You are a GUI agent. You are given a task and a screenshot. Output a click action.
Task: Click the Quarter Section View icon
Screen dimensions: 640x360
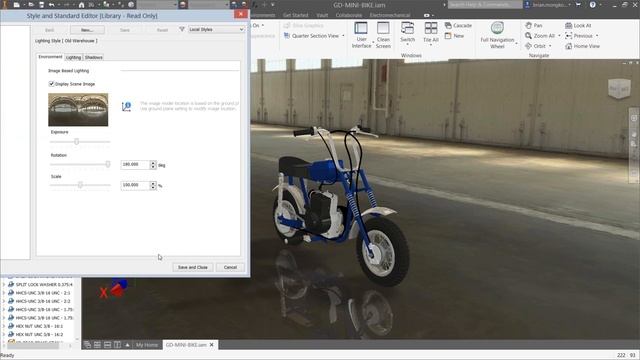(287, 36)
